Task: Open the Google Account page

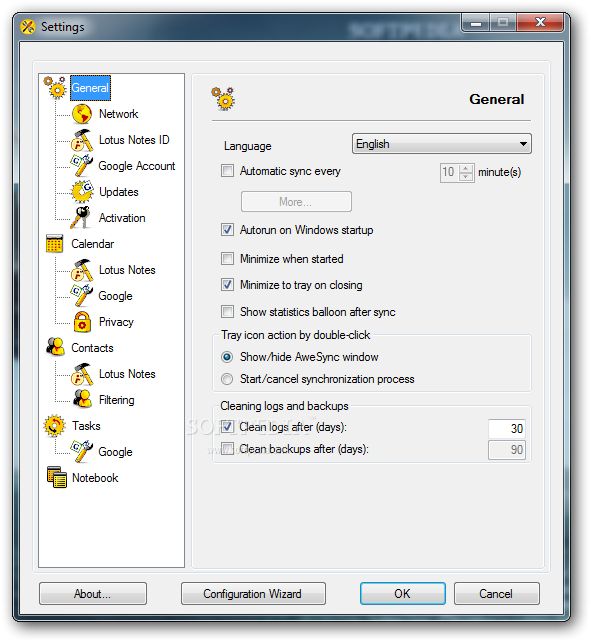Action: 137,166
